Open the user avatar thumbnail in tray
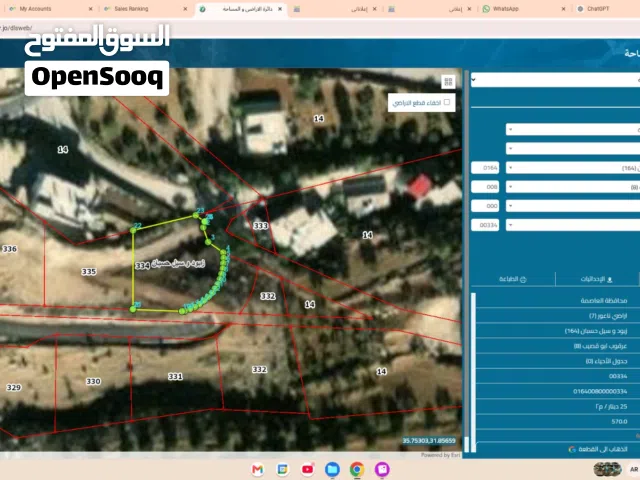 coord(607,469)
